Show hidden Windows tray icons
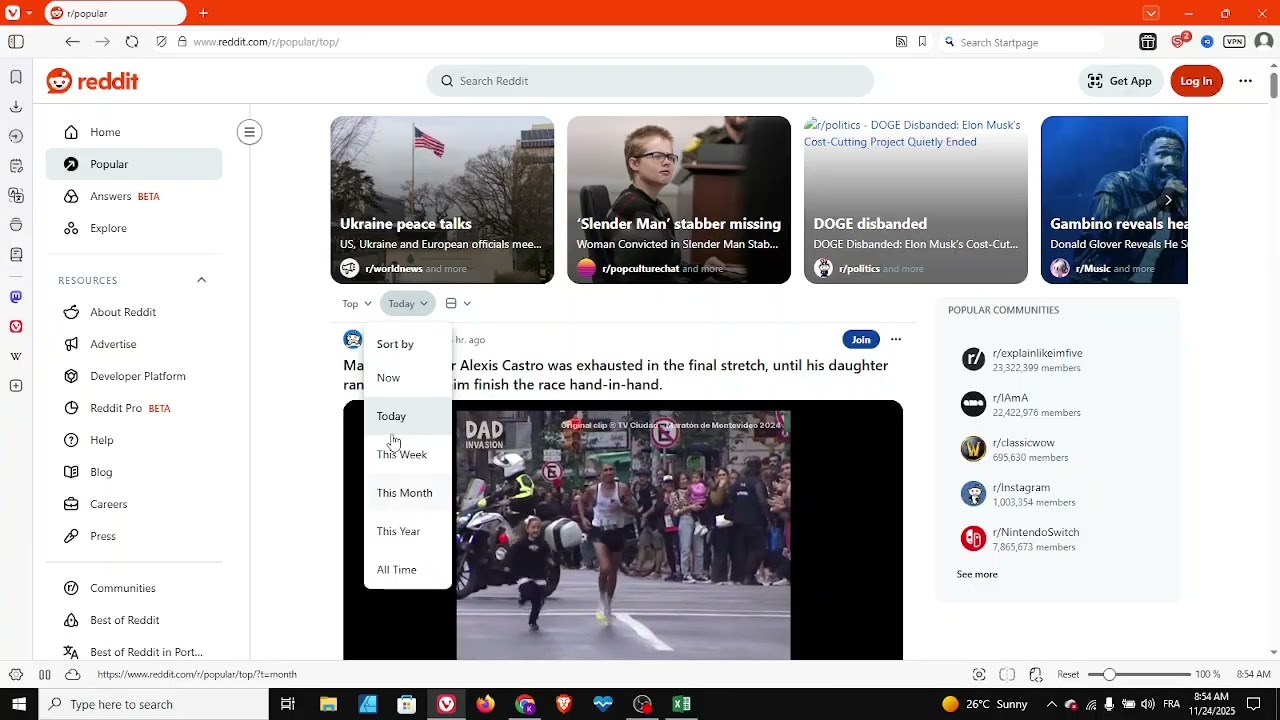This screenshot has height=720, width=1280. 1051,704
